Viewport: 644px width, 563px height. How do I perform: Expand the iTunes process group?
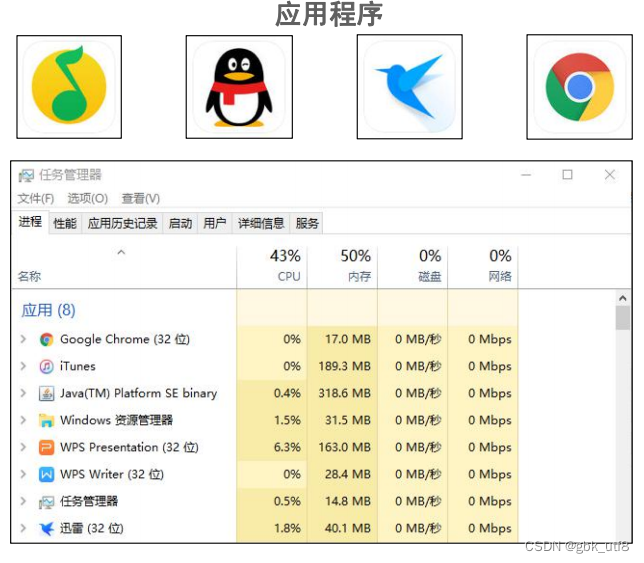tap(23, 366)
